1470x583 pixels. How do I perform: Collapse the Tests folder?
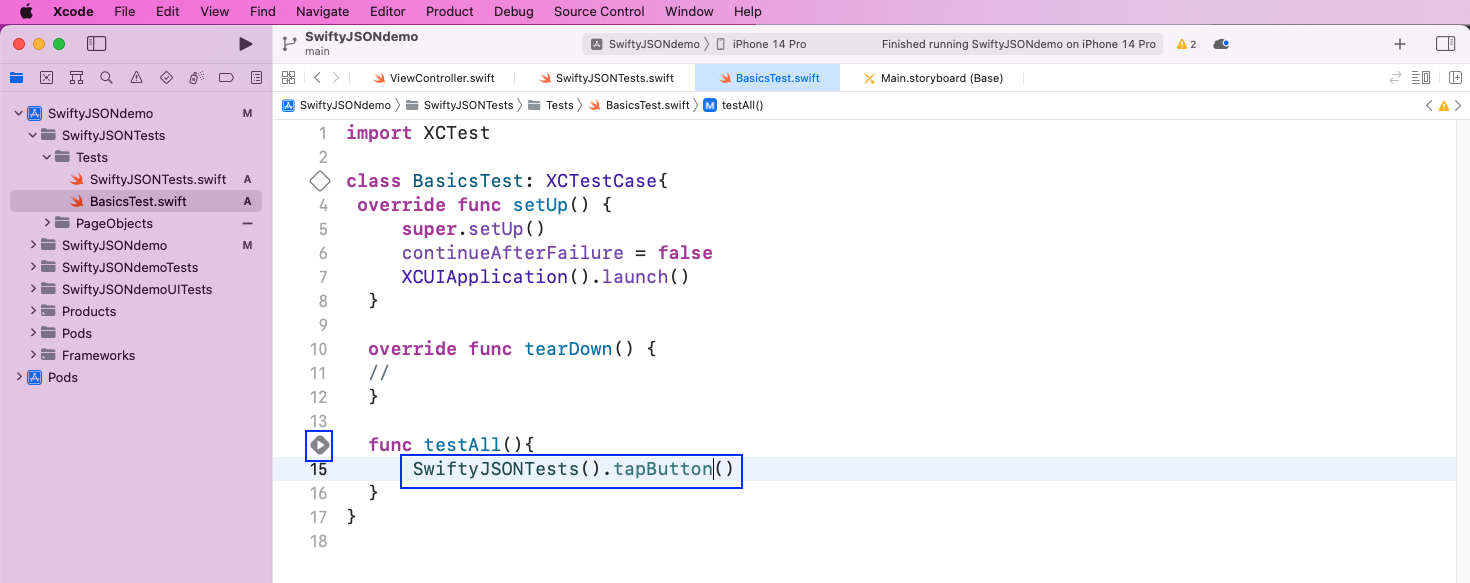click(x=47, y=157)
